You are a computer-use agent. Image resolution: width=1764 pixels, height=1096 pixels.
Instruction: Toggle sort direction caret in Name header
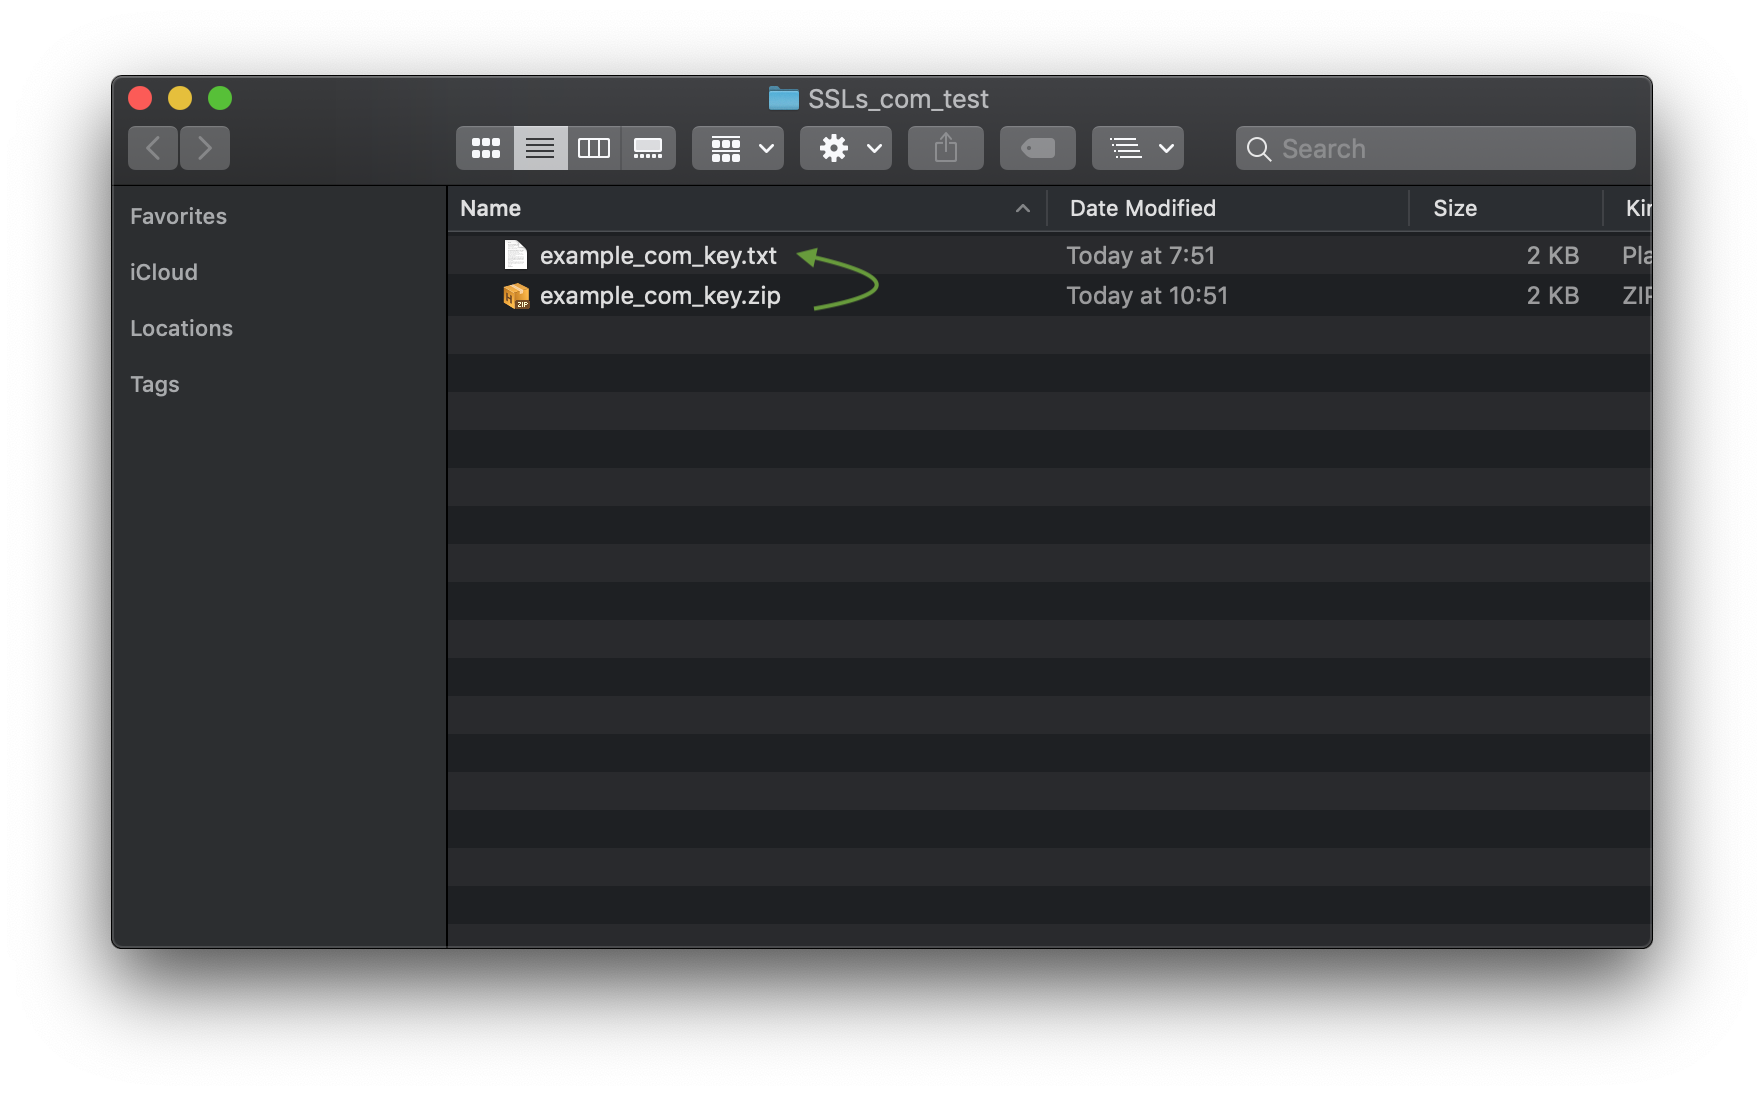pos(1022,208)
